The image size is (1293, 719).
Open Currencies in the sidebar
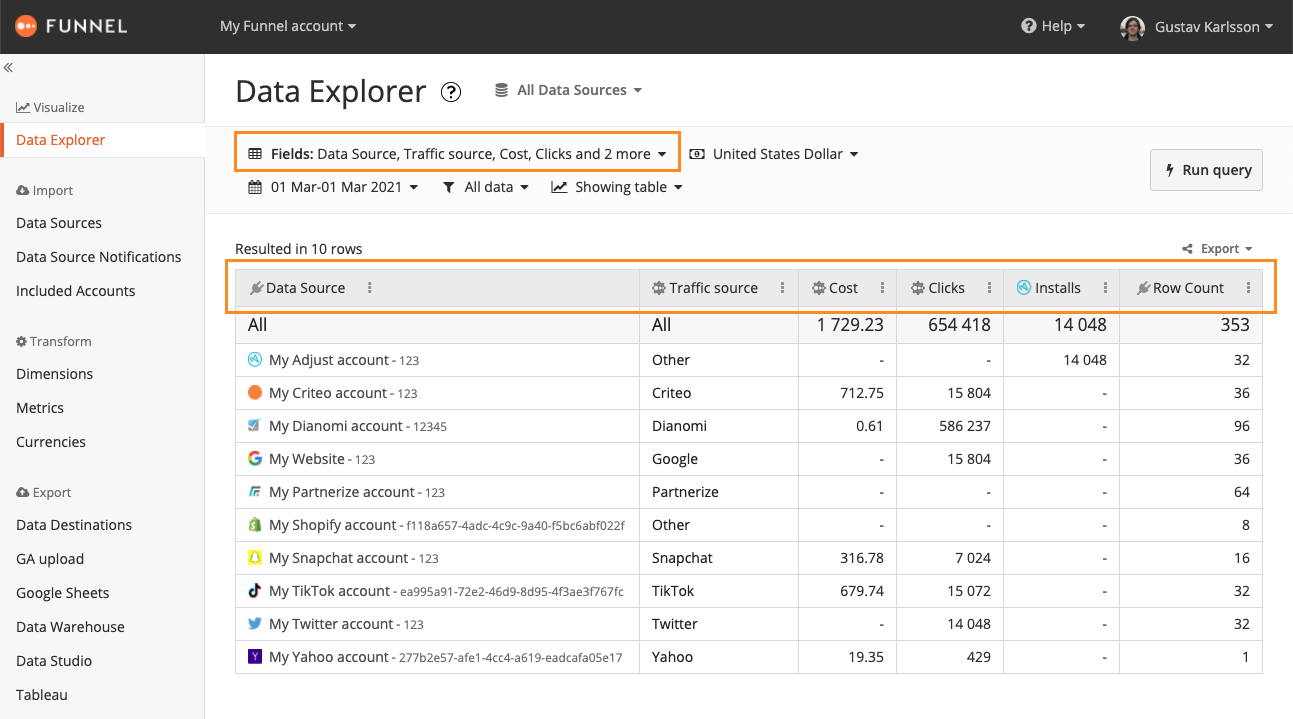(51, 442)
